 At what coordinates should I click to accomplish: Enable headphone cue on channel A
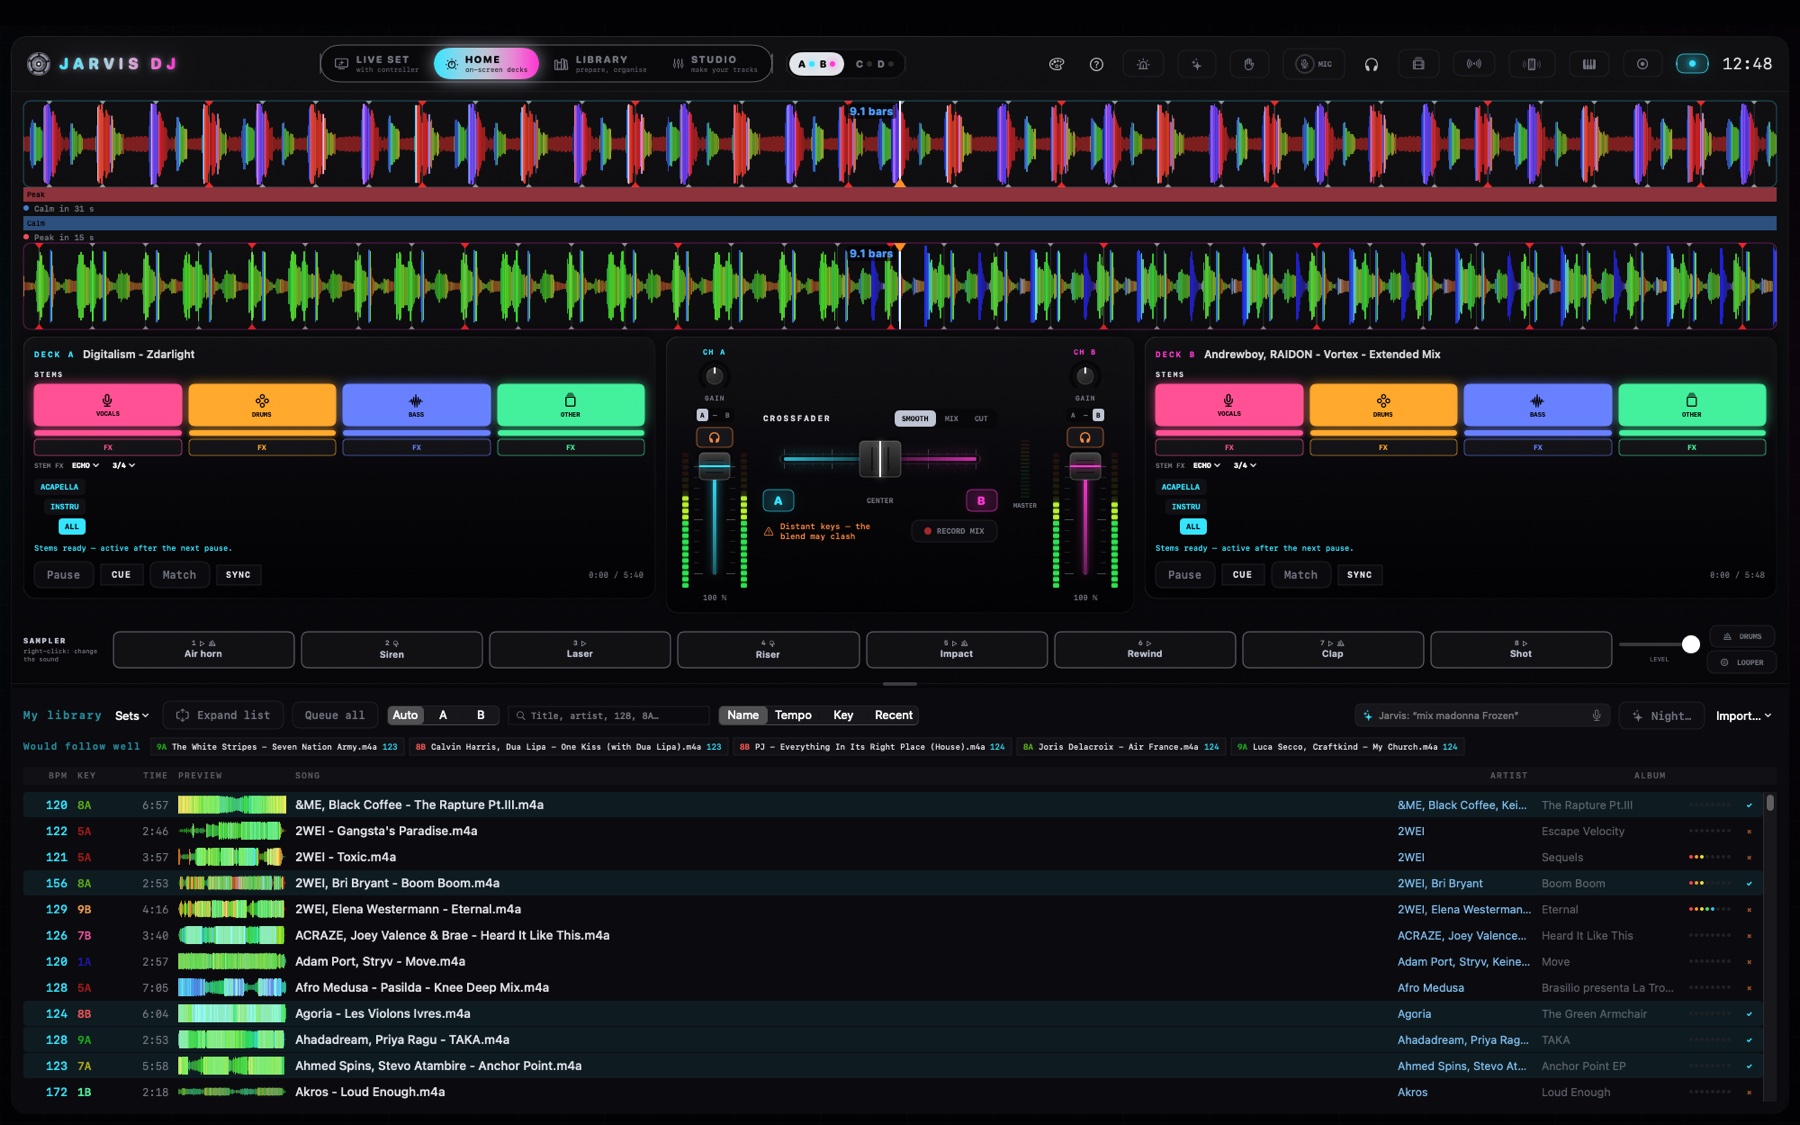coord(714,437)
